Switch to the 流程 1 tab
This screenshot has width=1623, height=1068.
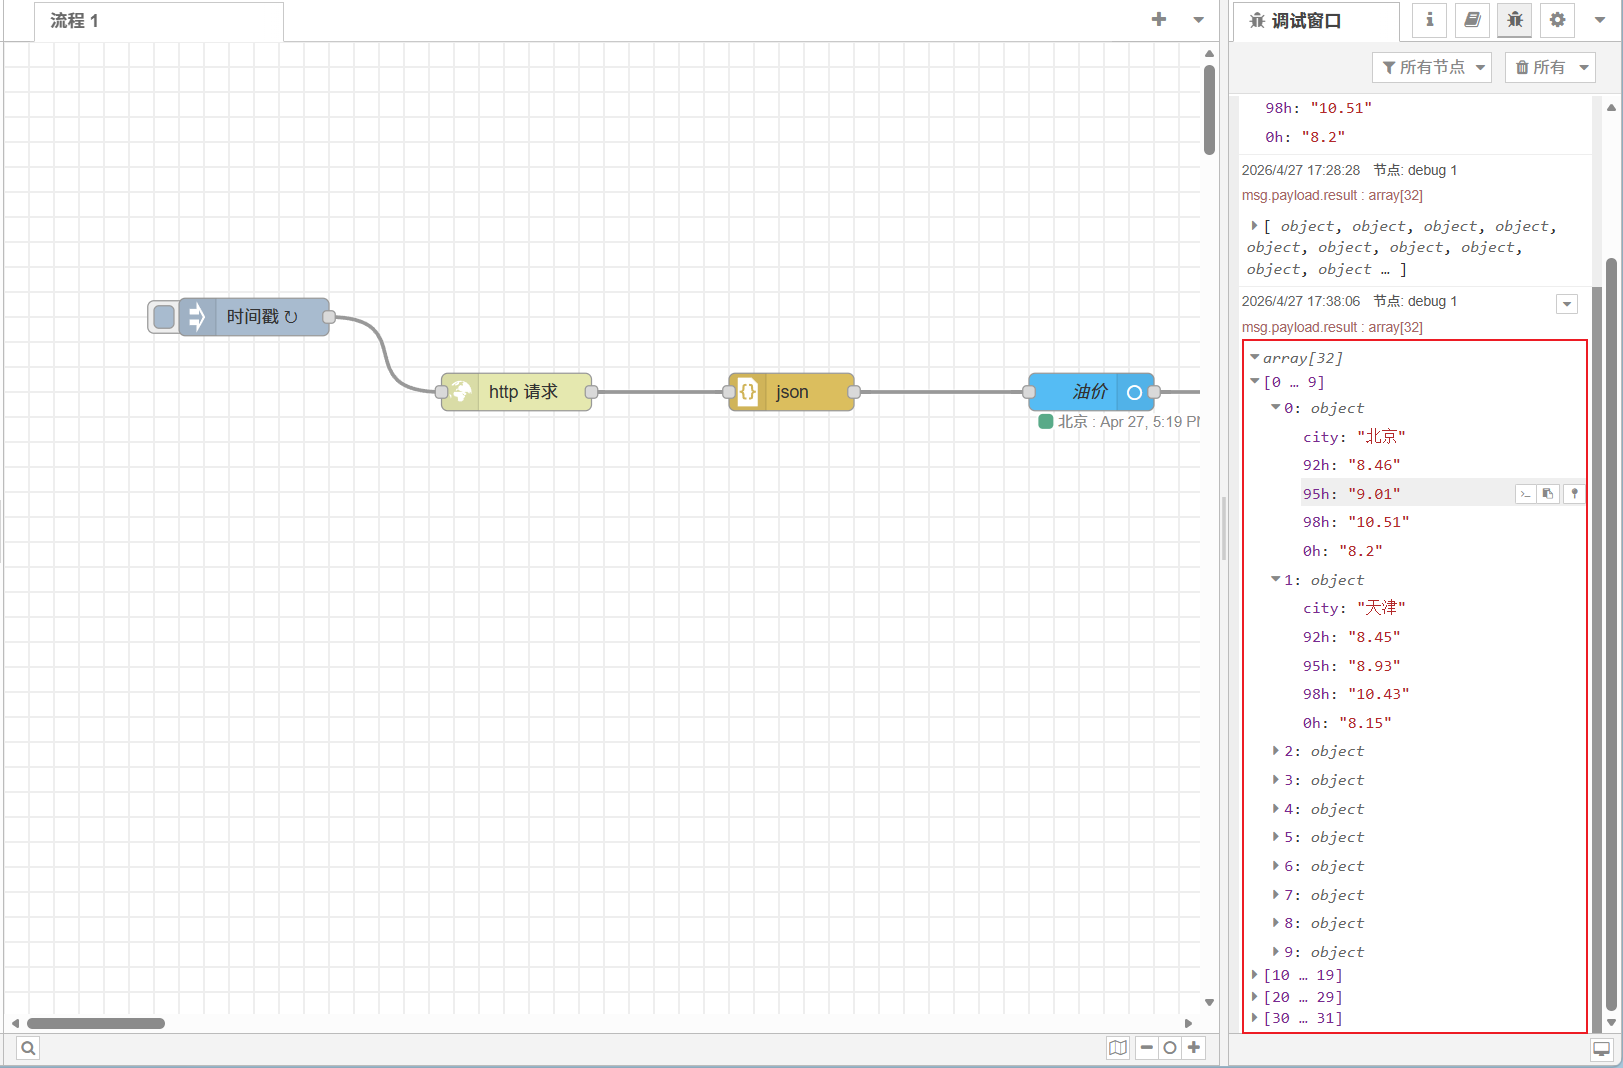pyautogui.click(x=75, y=21)
